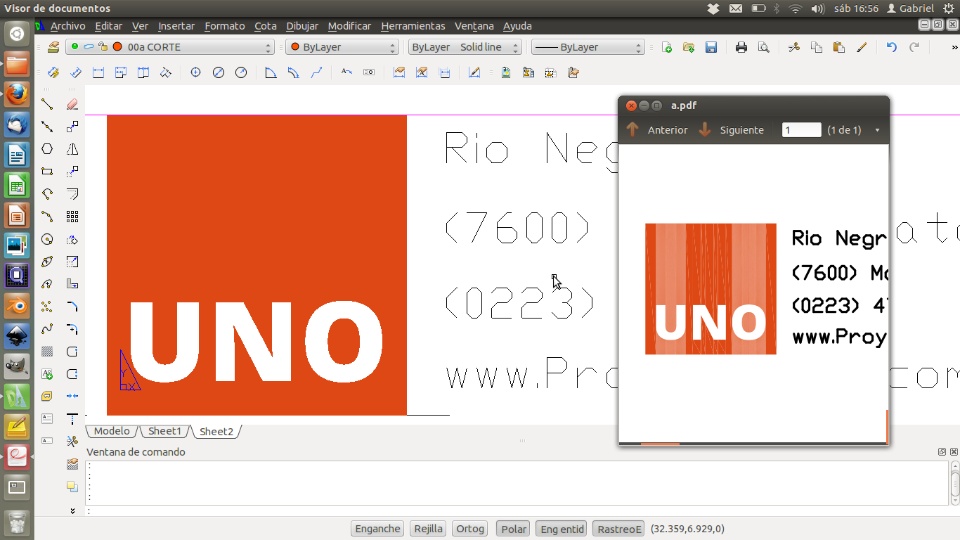Open page dropdown arrow in a.pdf viewer
Viewport: 960px width, 540px height.
[x=877, y=130]
